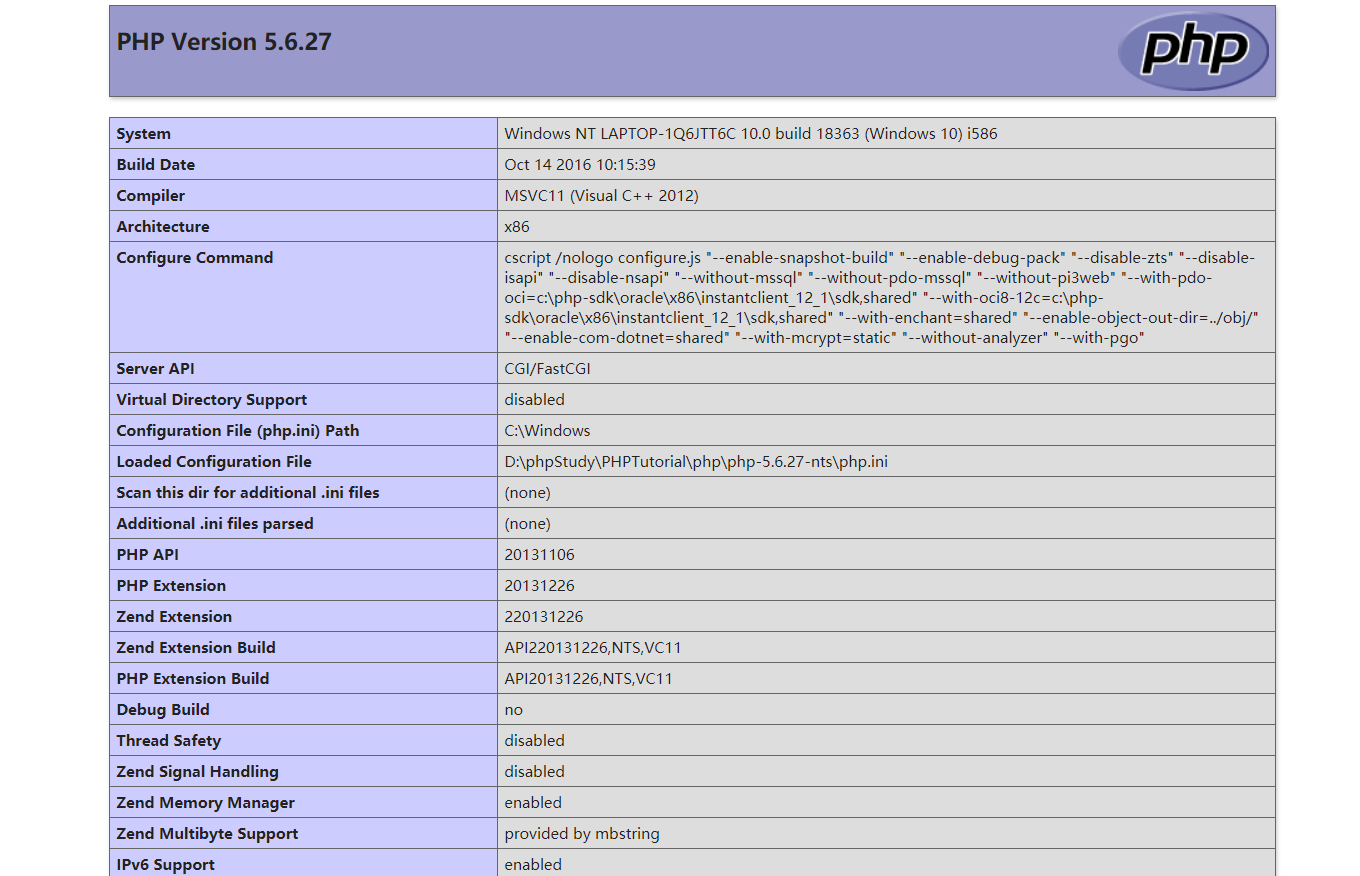Click the PHP logo in the header
Screen dimensions: 1360x876
[x=1193, y=51]
